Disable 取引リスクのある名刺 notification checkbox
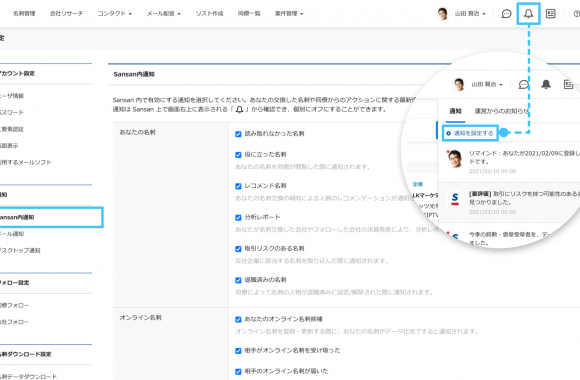The image size is (580, 380). (238, 249)
